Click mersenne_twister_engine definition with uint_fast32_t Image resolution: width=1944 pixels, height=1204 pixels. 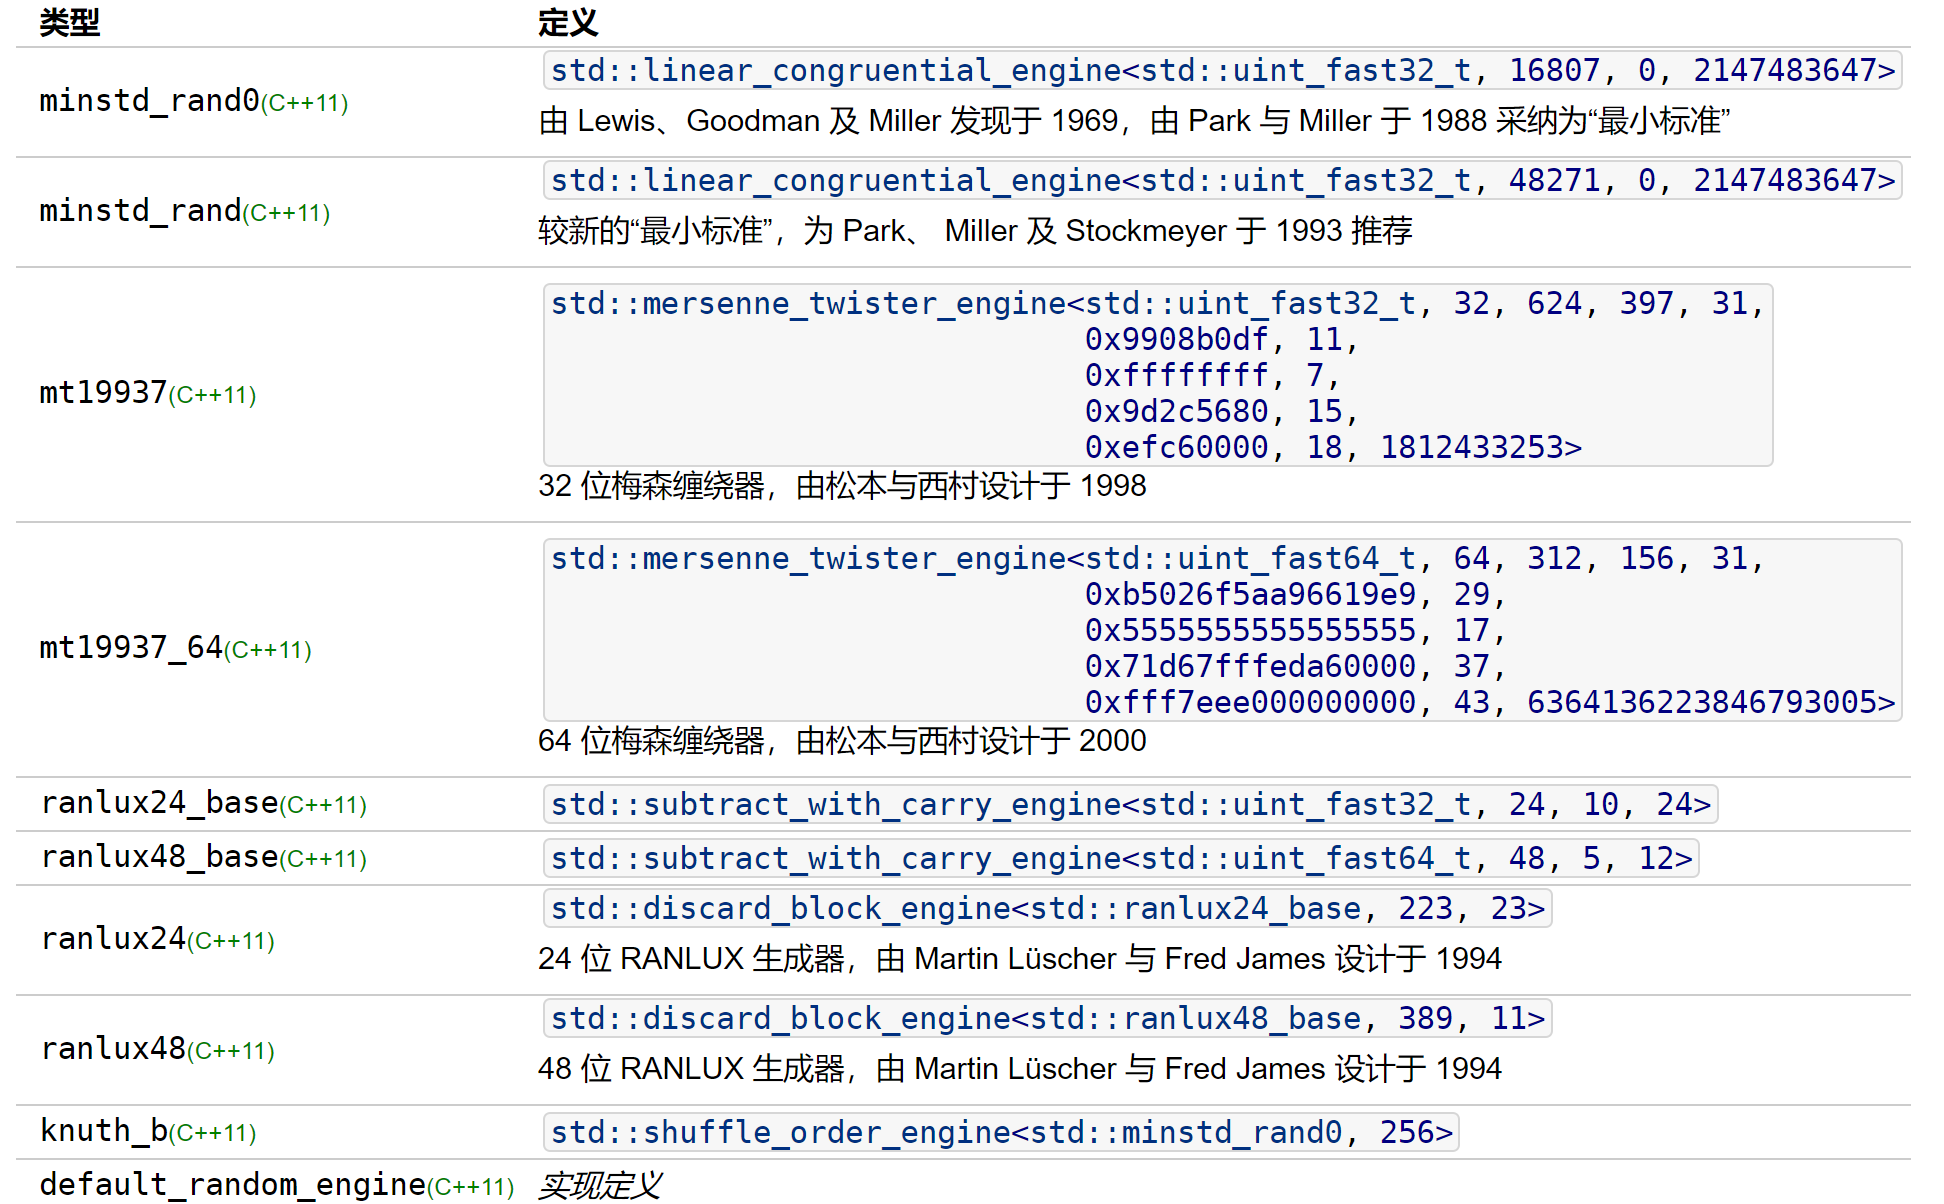pos(1158,375)
